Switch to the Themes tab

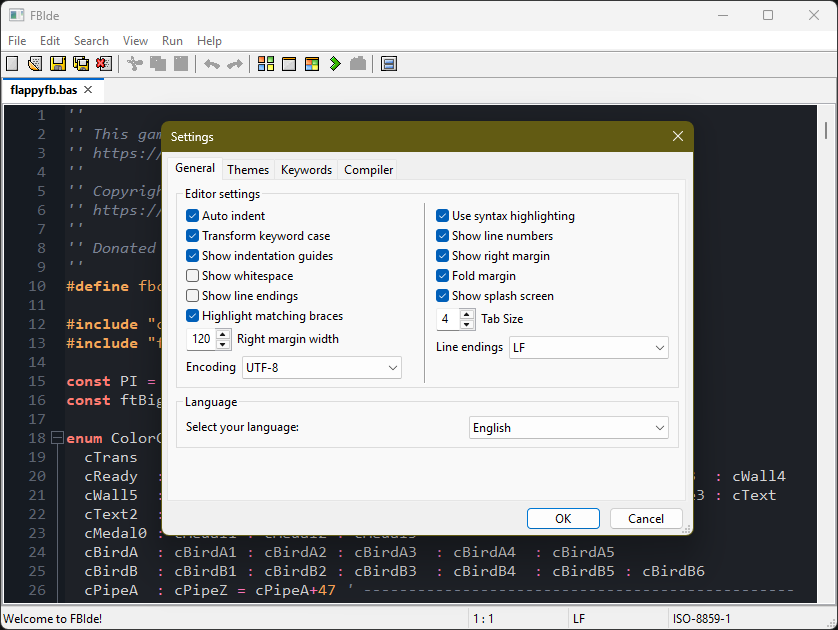(x=248, y=169)
